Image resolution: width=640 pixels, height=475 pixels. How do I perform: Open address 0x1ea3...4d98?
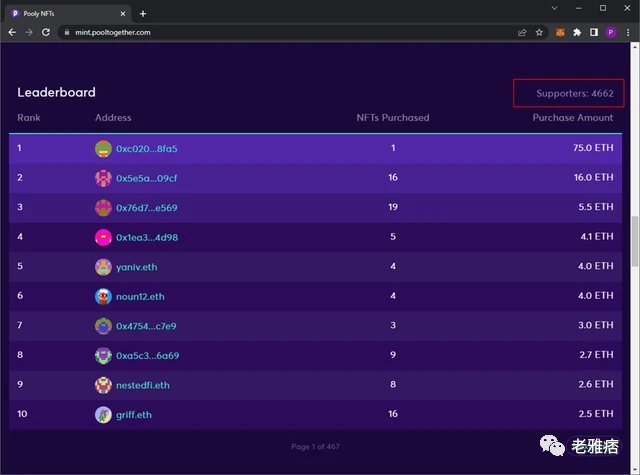pyautogui.click(x=147, y=237)
